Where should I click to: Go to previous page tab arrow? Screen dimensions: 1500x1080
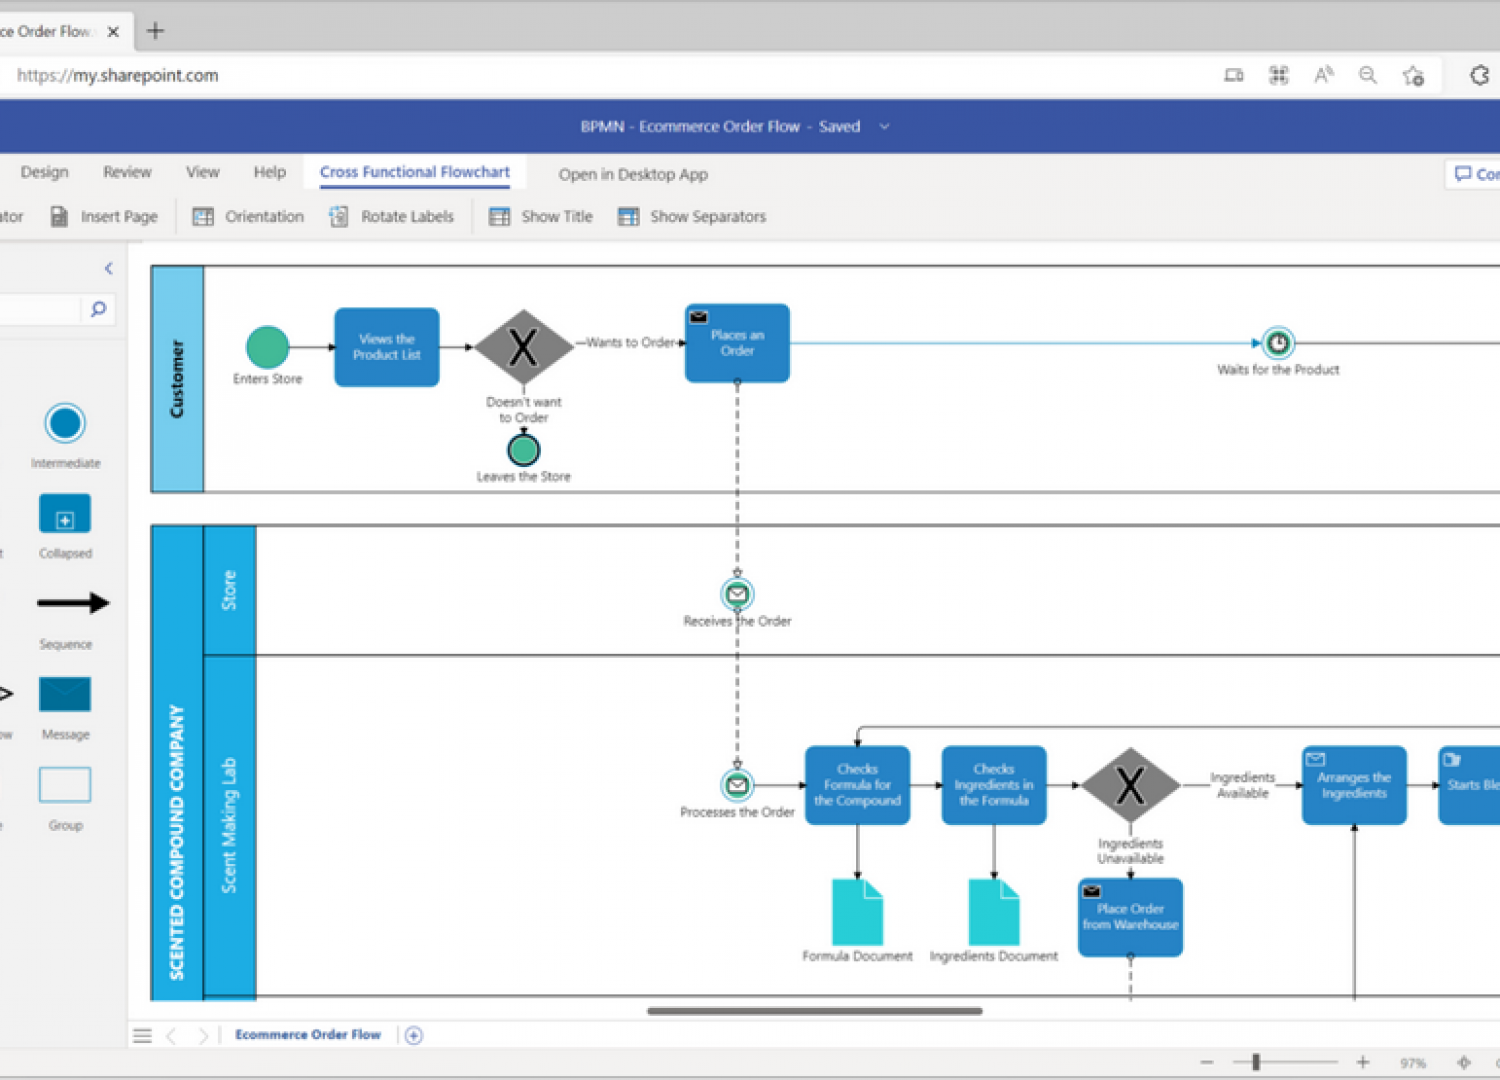172,1036
